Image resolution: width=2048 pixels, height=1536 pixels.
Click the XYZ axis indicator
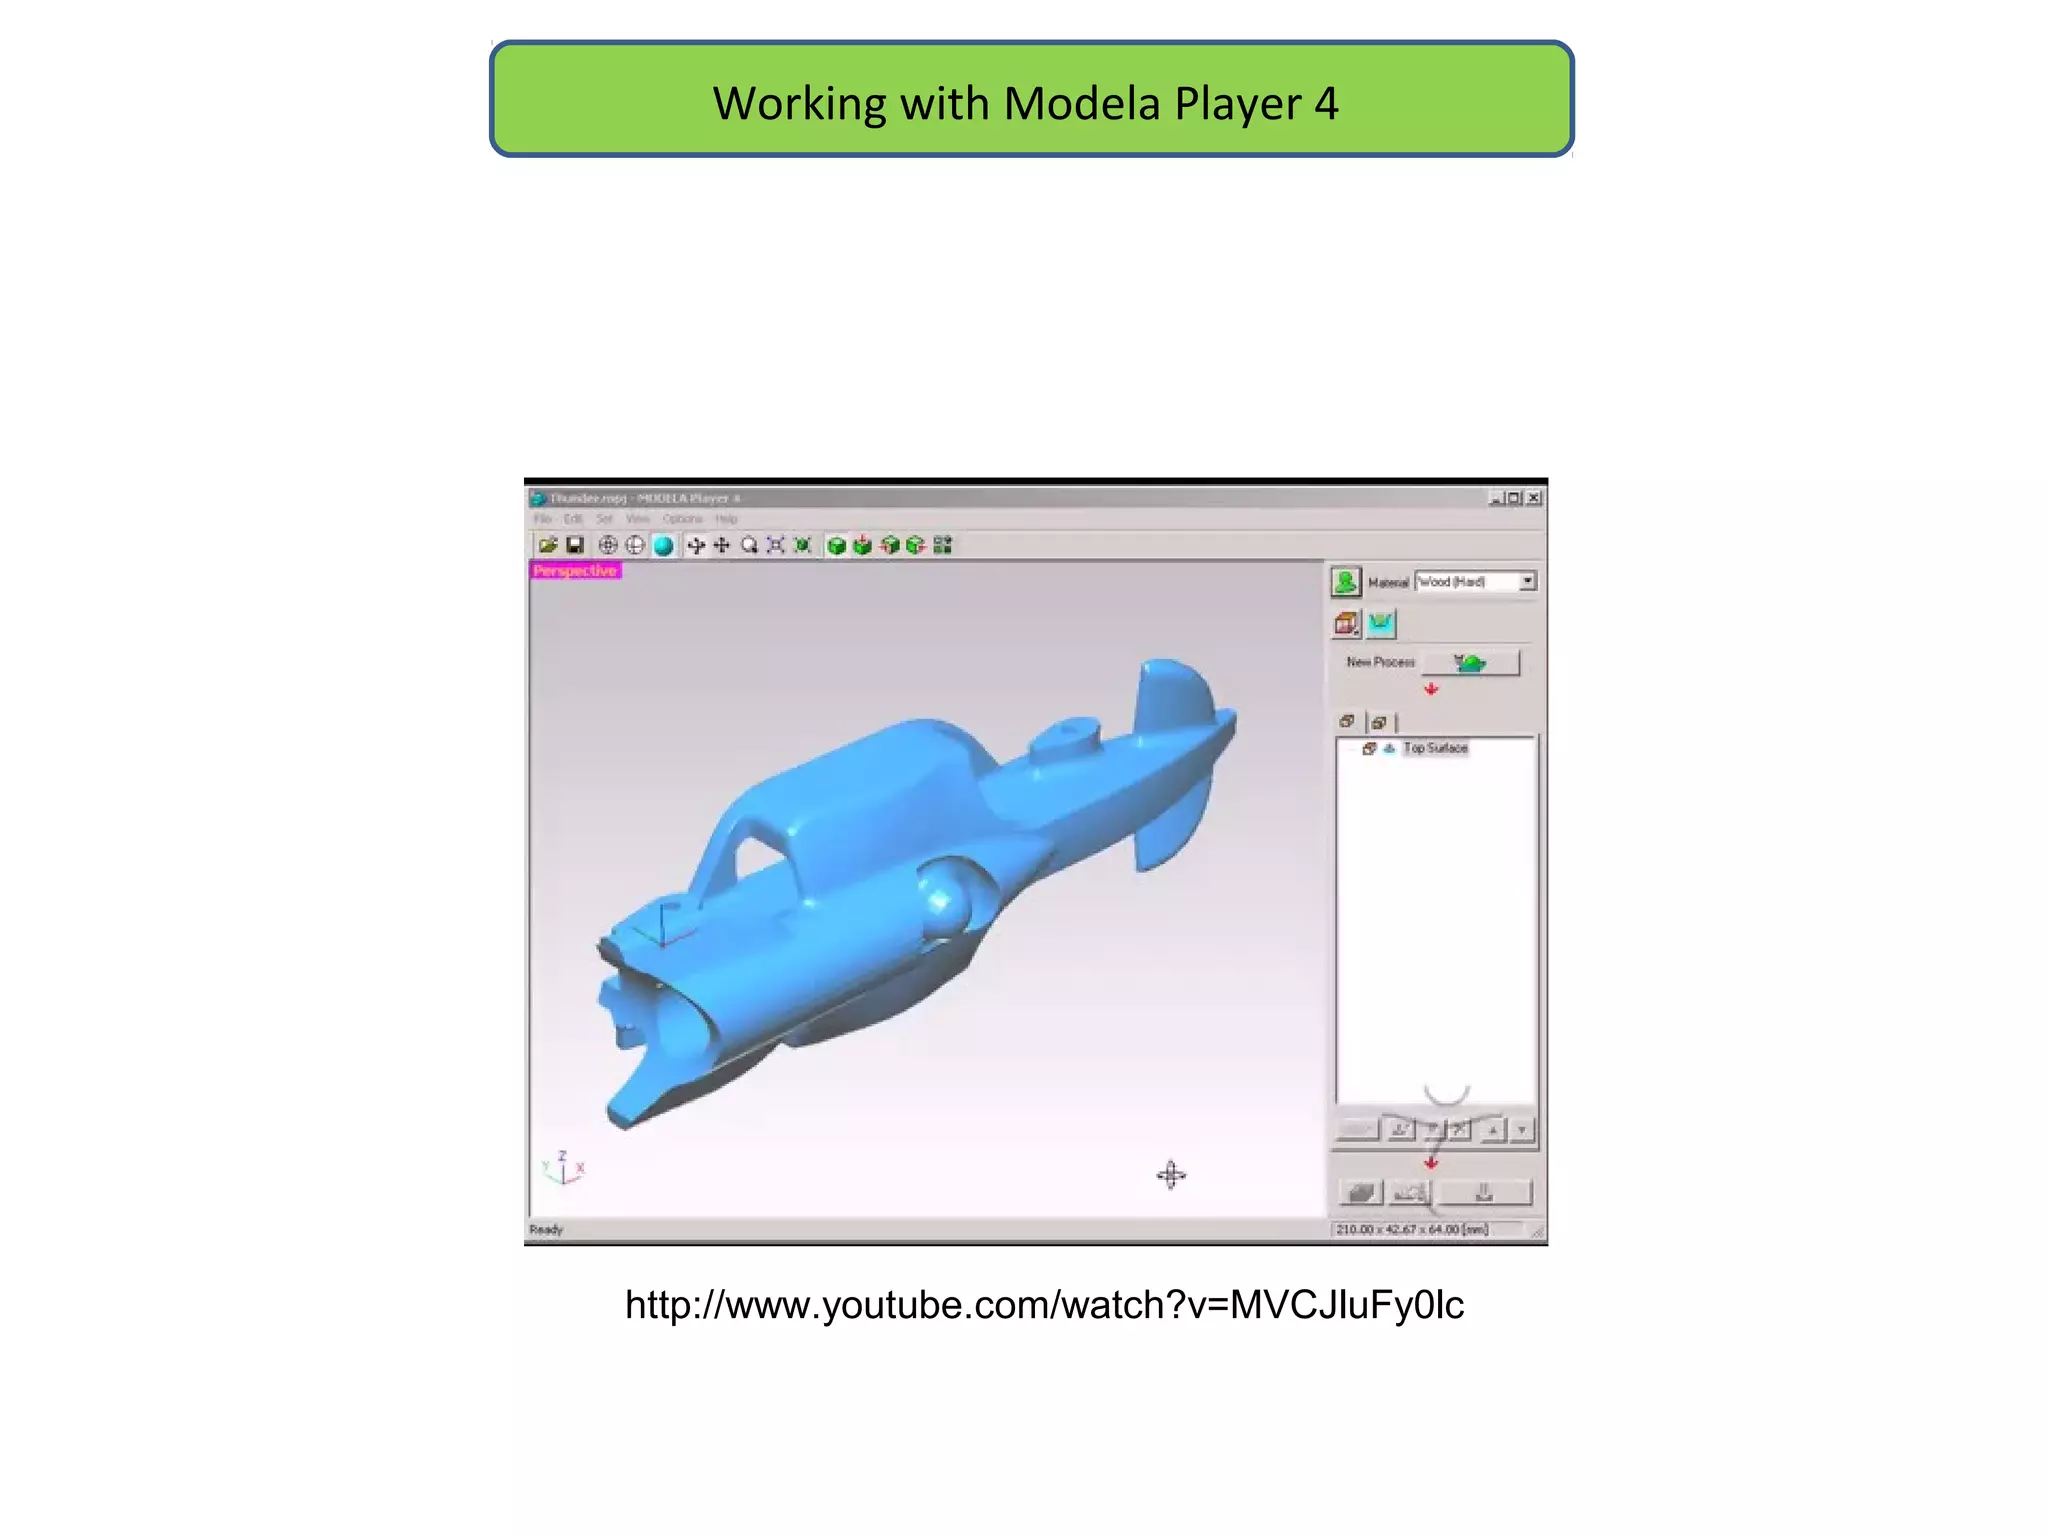(563, 1168)
